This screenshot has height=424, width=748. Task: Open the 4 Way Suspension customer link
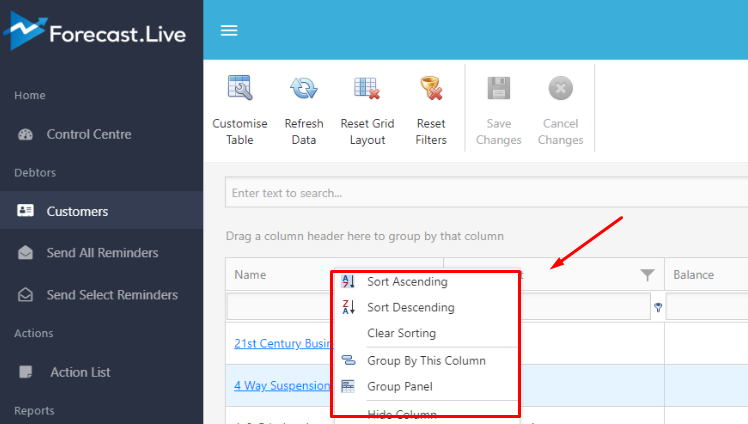coord(282,385)
